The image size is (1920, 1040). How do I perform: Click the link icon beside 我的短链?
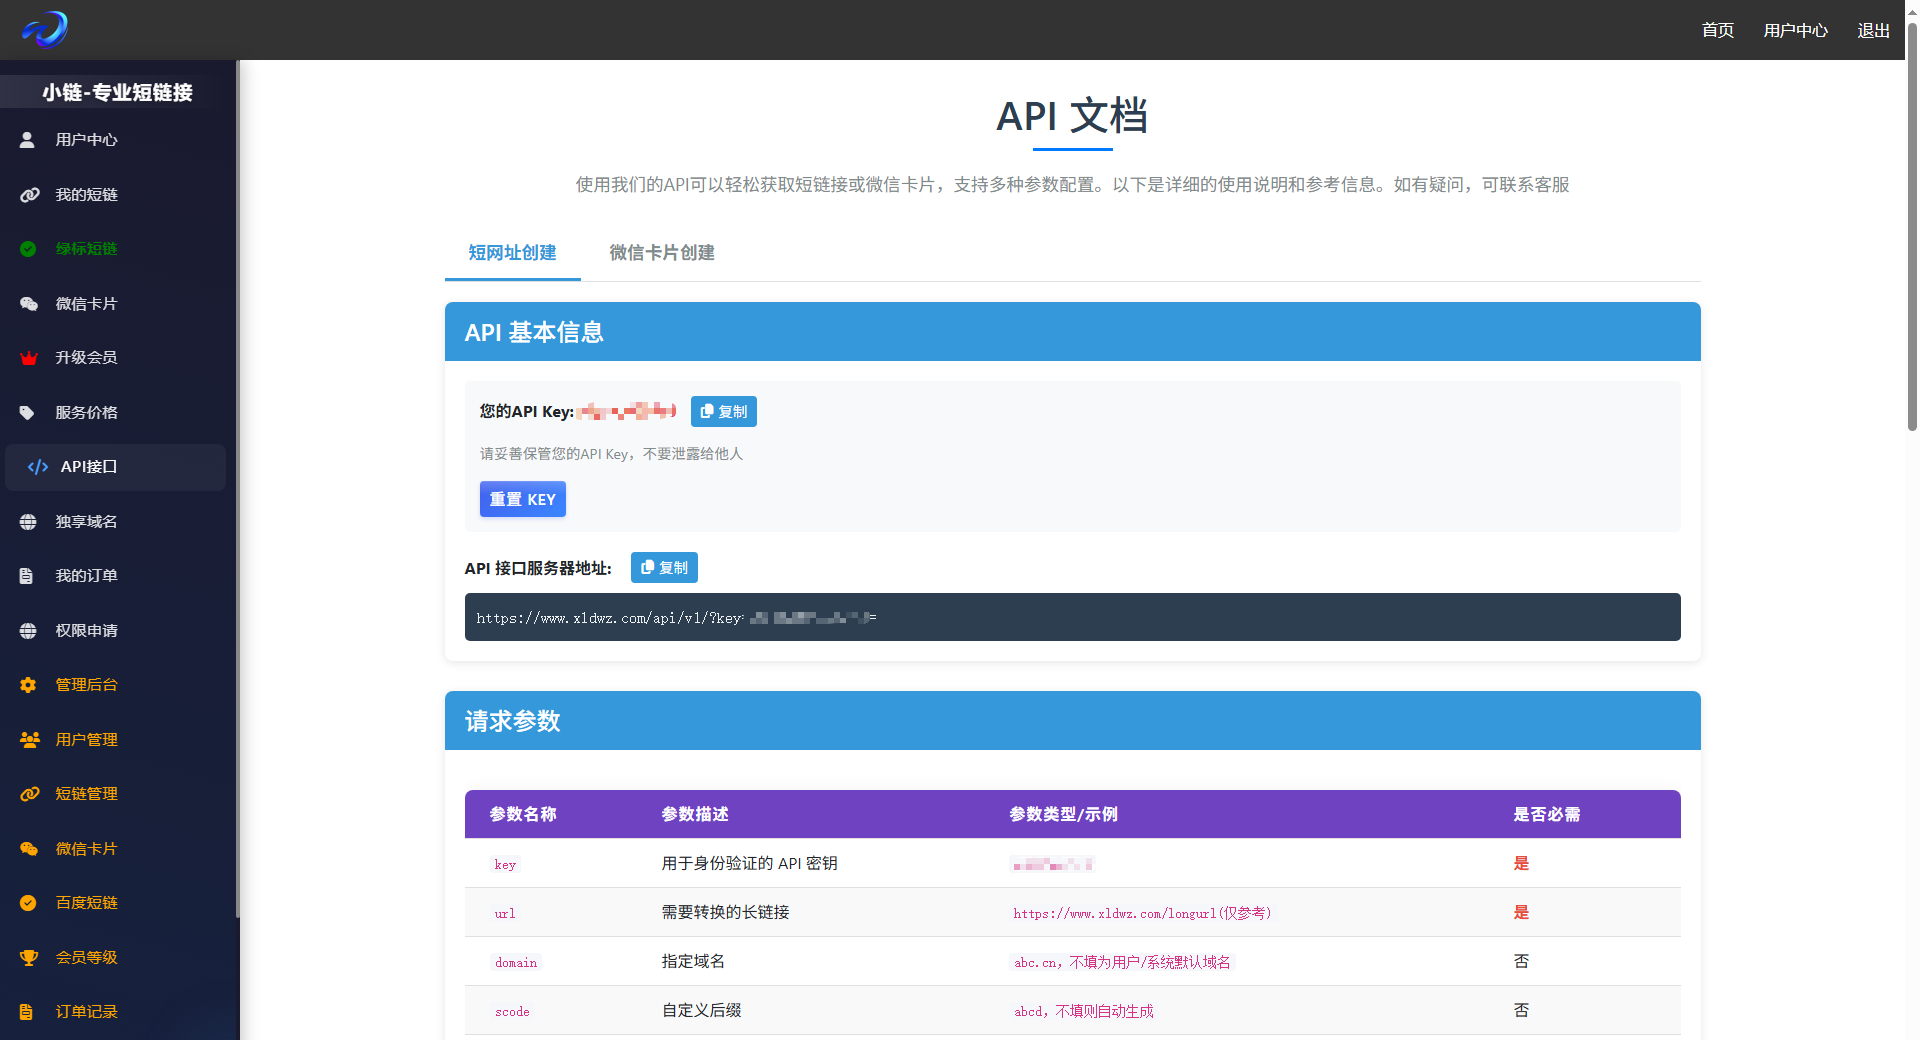pos(29,195)
